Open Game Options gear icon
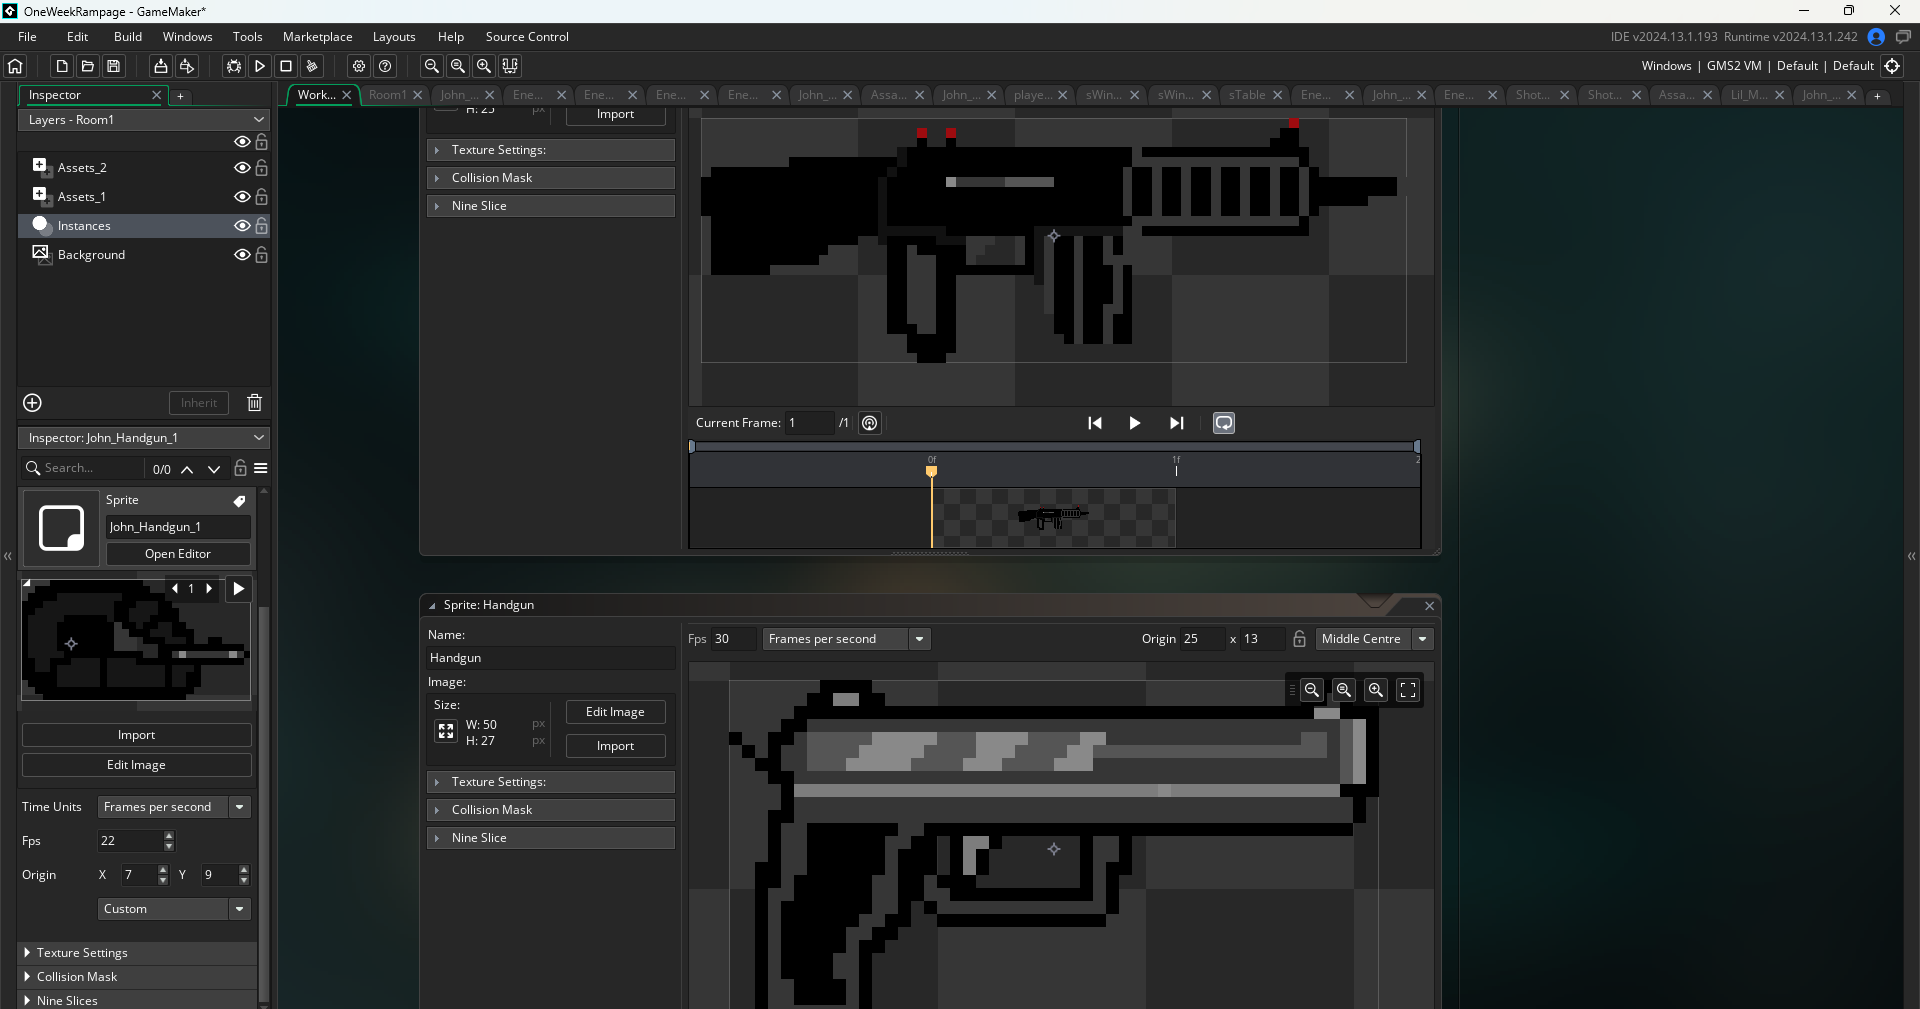 (359, 66)
